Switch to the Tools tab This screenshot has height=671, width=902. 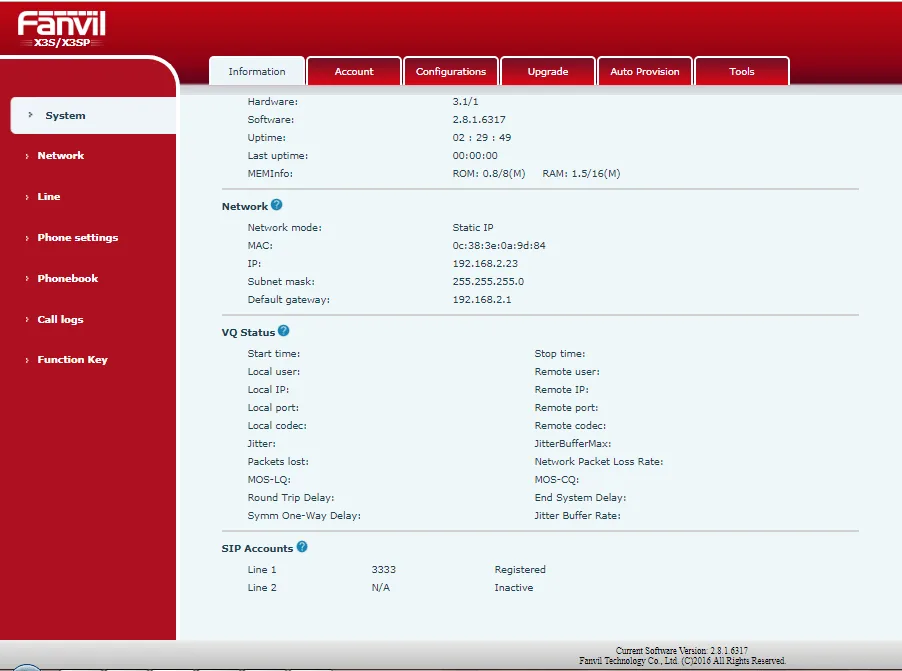[x=742, y=70]
